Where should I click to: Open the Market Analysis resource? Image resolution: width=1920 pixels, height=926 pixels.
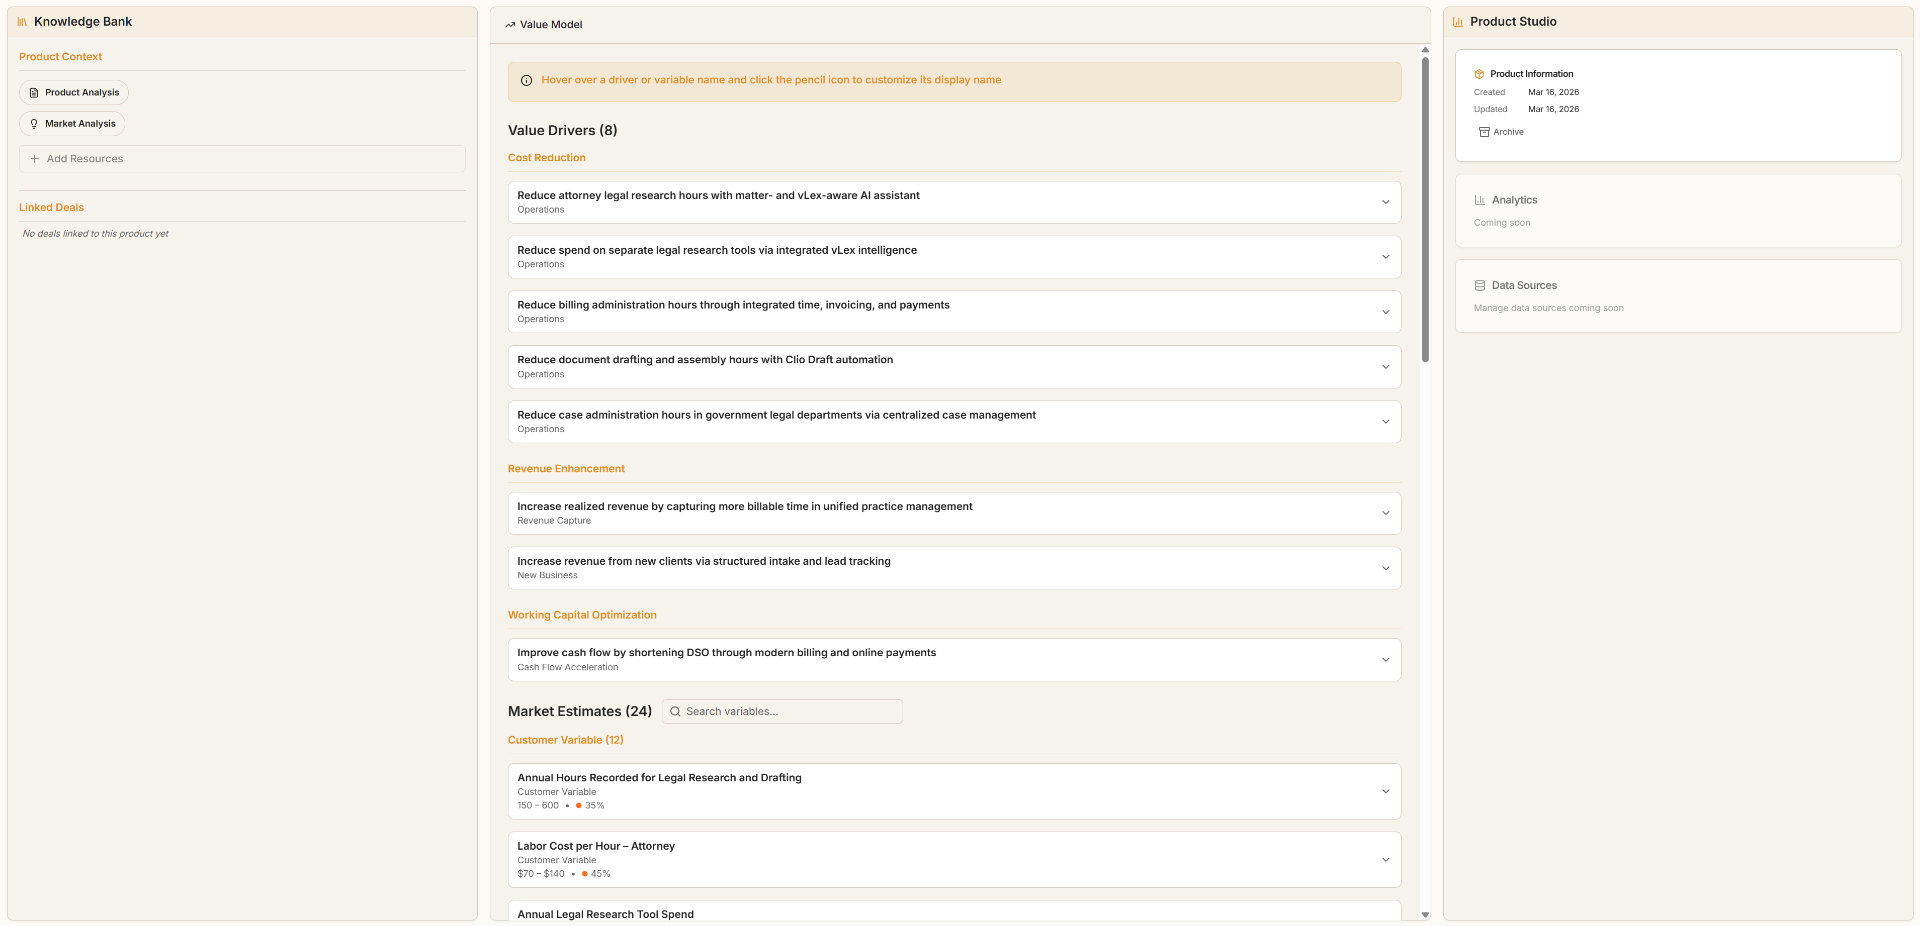(72, 124)
